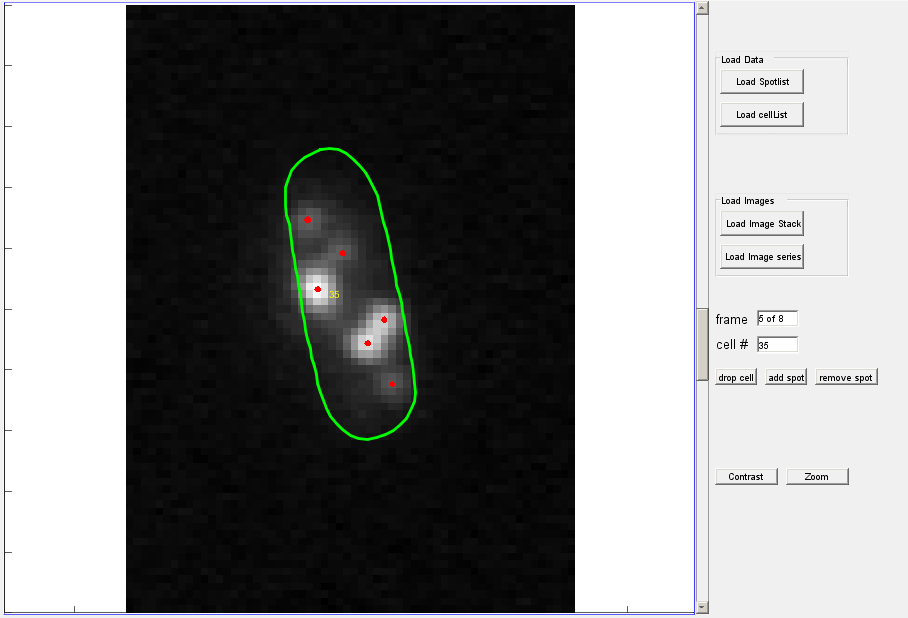Viewport: 908px width, 618px height.
Task: Click the scrollbar up arrow
Action: click(702, 8)
